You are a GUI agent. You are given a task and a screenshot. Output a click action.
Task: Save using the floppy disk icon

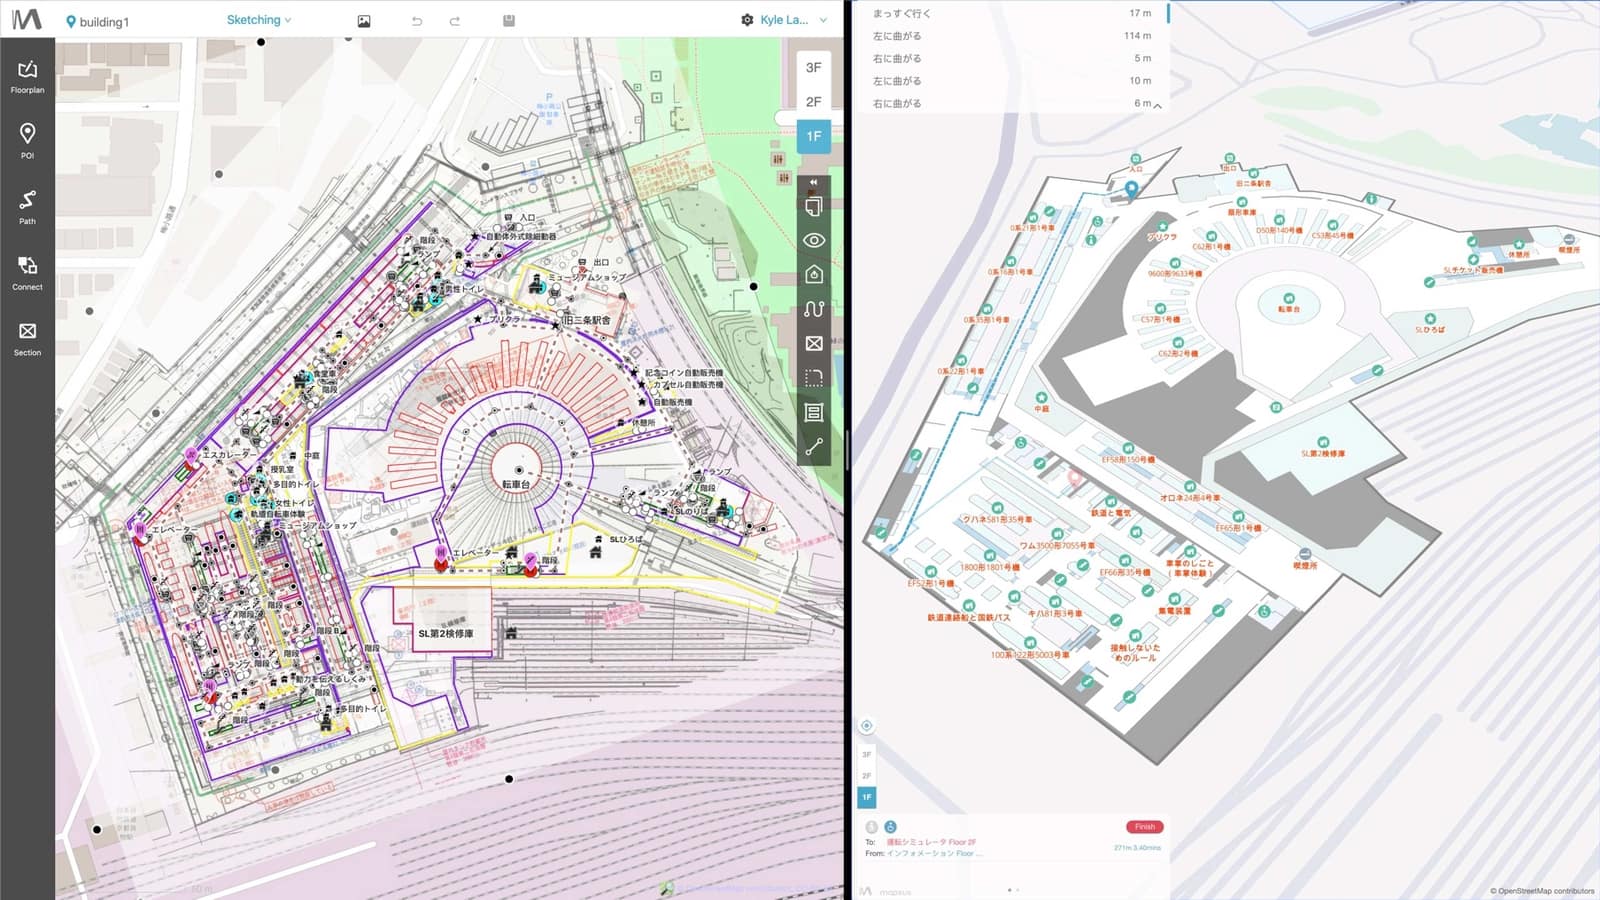pos(509,20)
